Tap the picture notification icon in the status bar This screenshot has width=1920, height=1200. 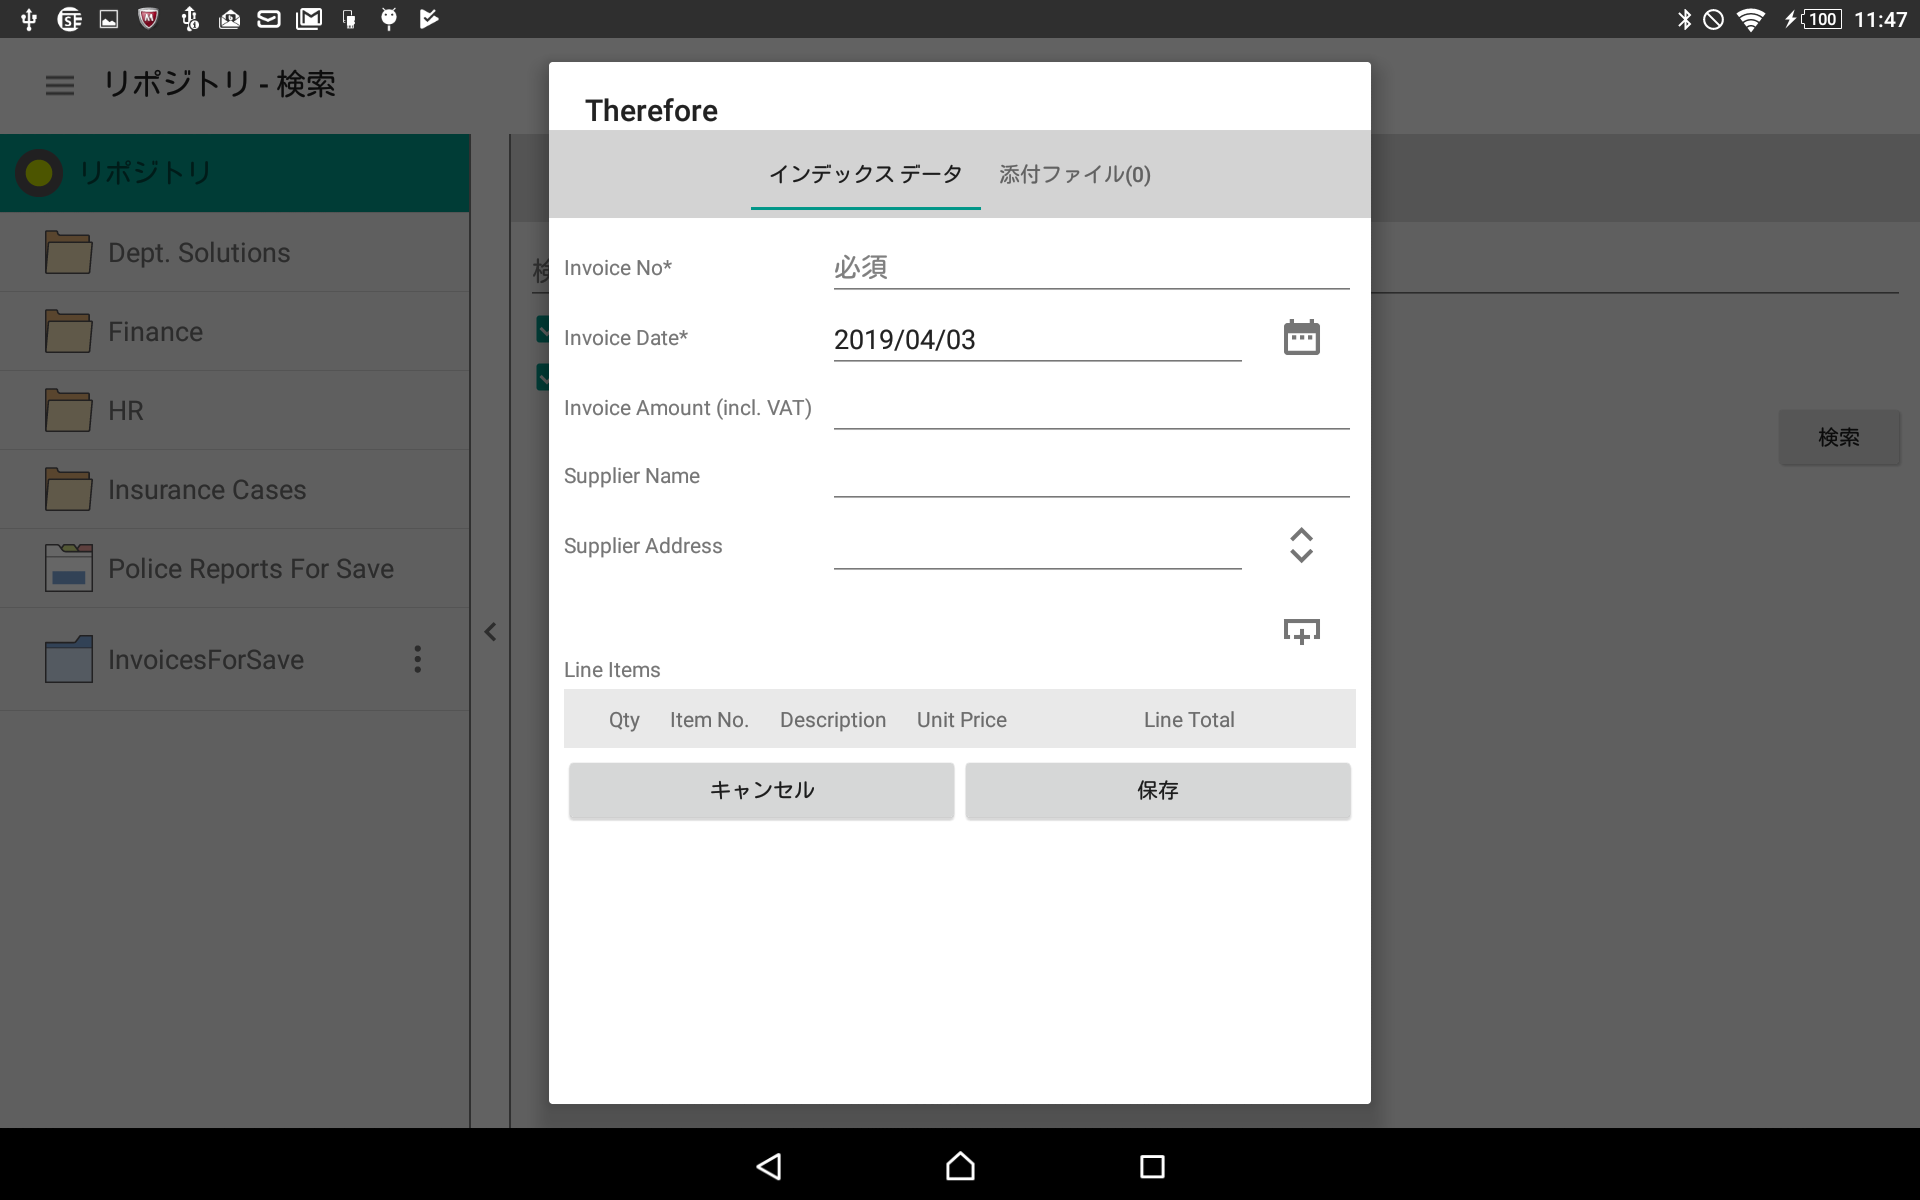point(109,19)
